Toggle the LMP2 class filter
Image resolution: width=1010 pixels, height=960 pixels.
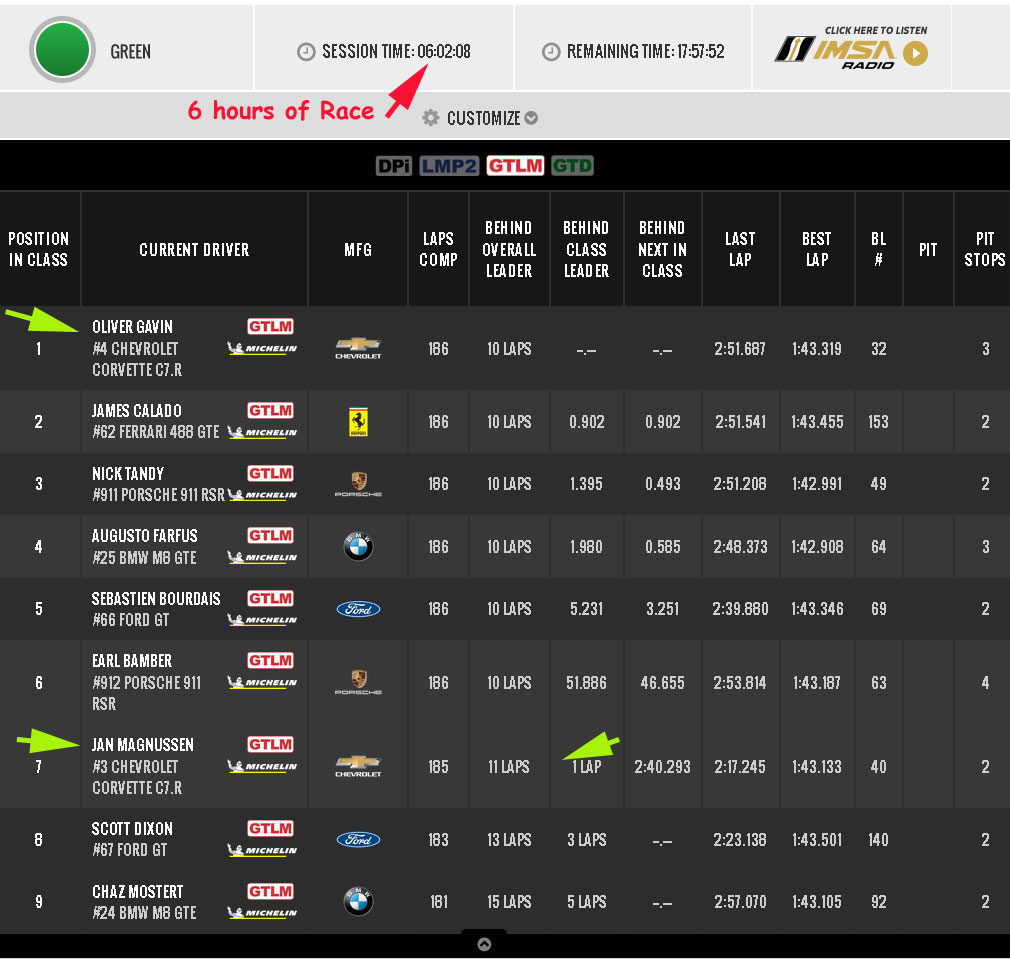[449, 166]
